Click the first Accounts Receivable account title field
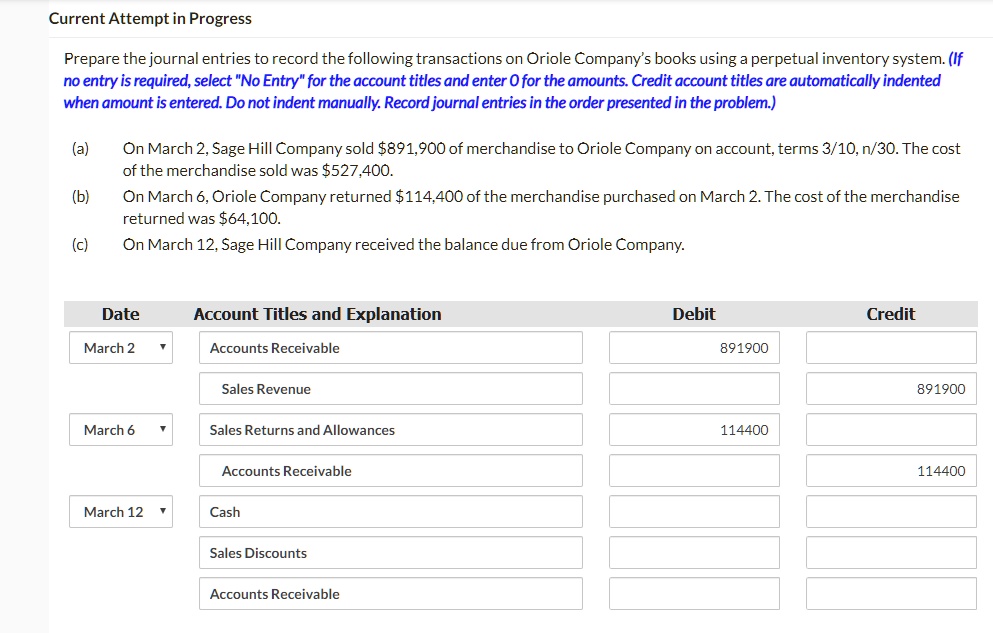 [x=390, y=348]
